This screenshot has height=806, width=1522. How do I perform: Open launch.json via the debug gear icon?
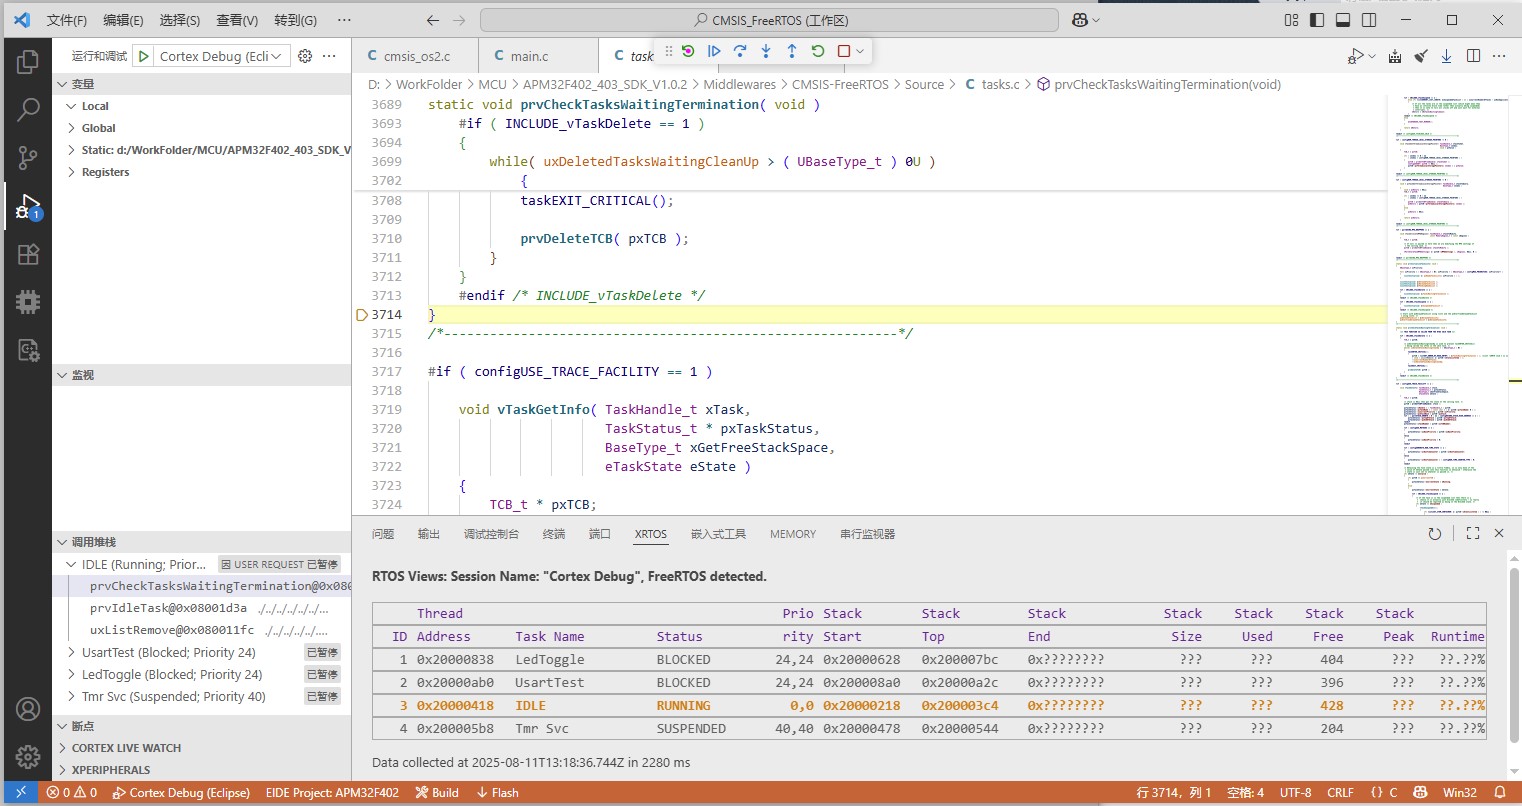pyautogui.click(x=305, y=56)
